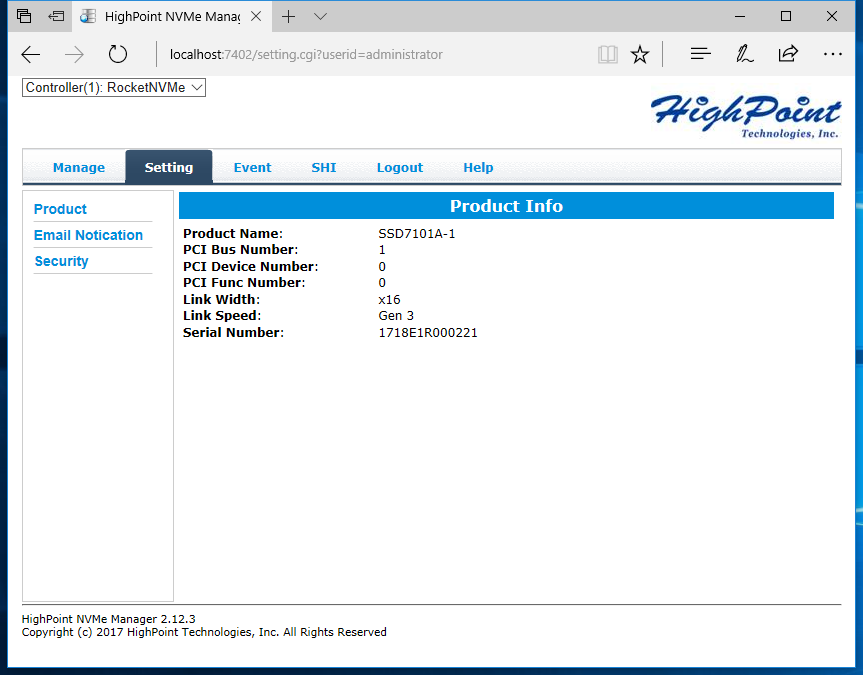Click the HighPoint Technologies logo
The height and width of the screenshot is (675, 863).
click(x=745, y=116)
